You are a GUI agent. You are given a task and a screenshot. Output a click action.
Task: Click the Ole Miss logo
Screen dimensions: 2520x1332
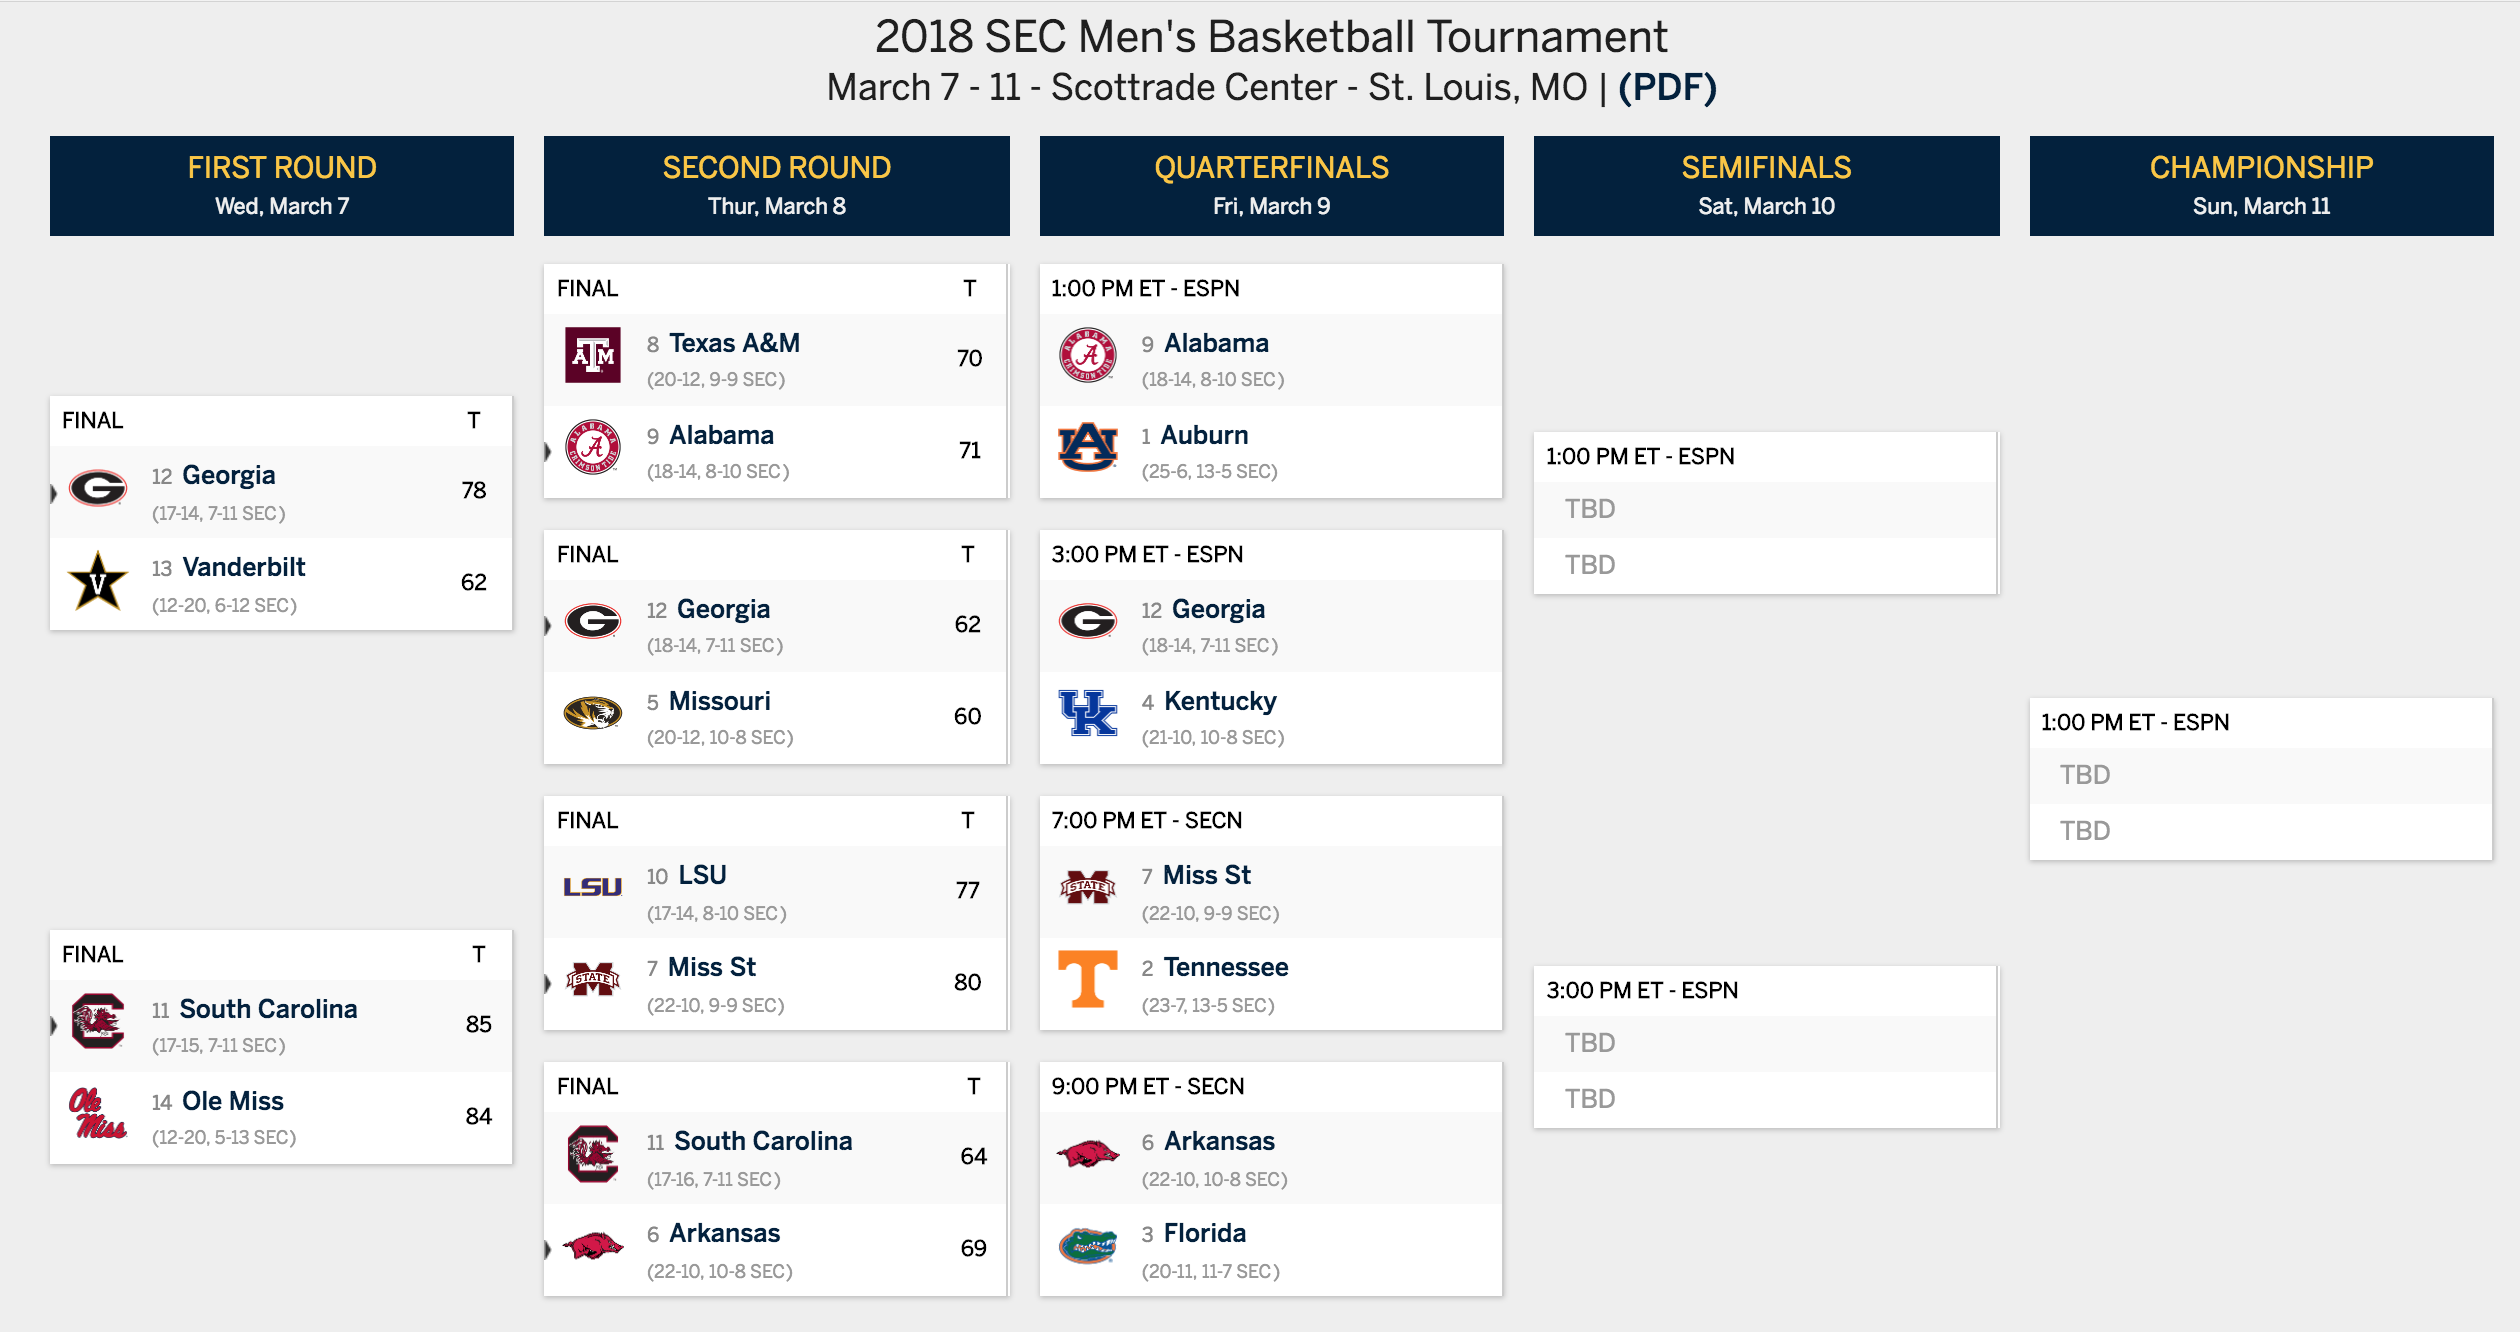point(98,1113)
